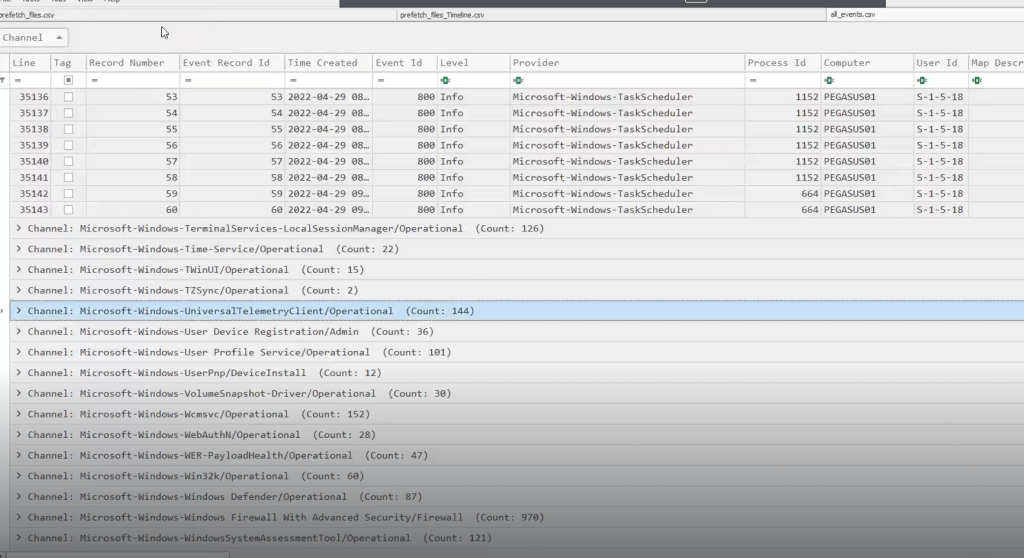Sort by the Computer column header
The width and height of the screenshot is (1024, 558).
click(x=867, y=63)
